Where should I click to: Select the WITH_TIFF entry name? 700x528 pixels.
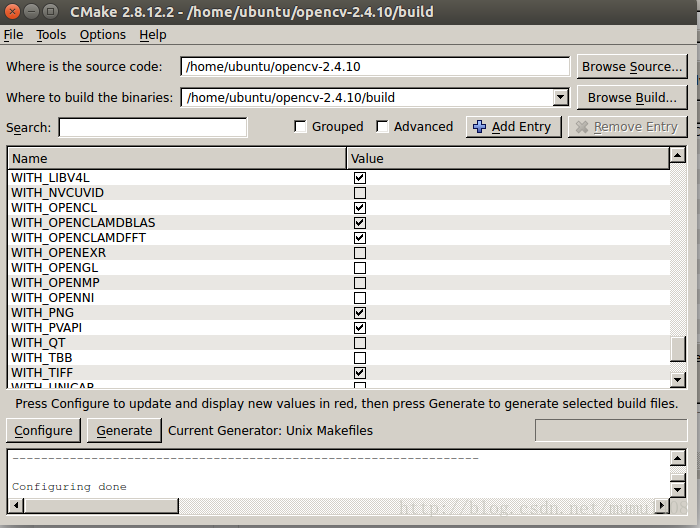point(42,373)
